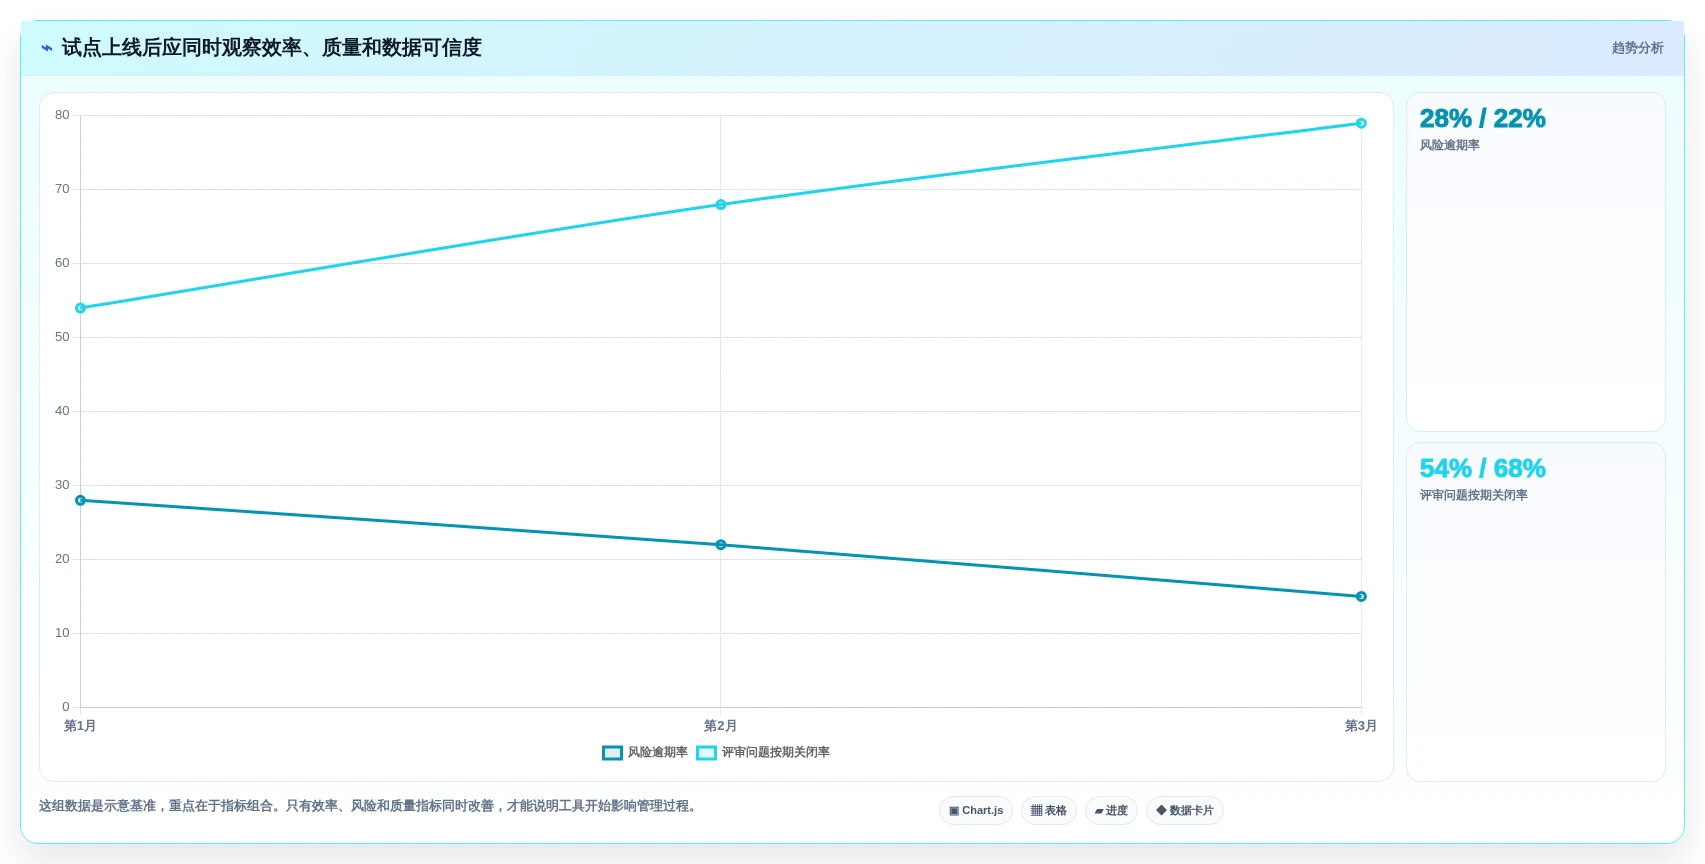This screenshot has height=864, width=1705.
Task: Click the 第2月 axis label
Action: point(720,726)
